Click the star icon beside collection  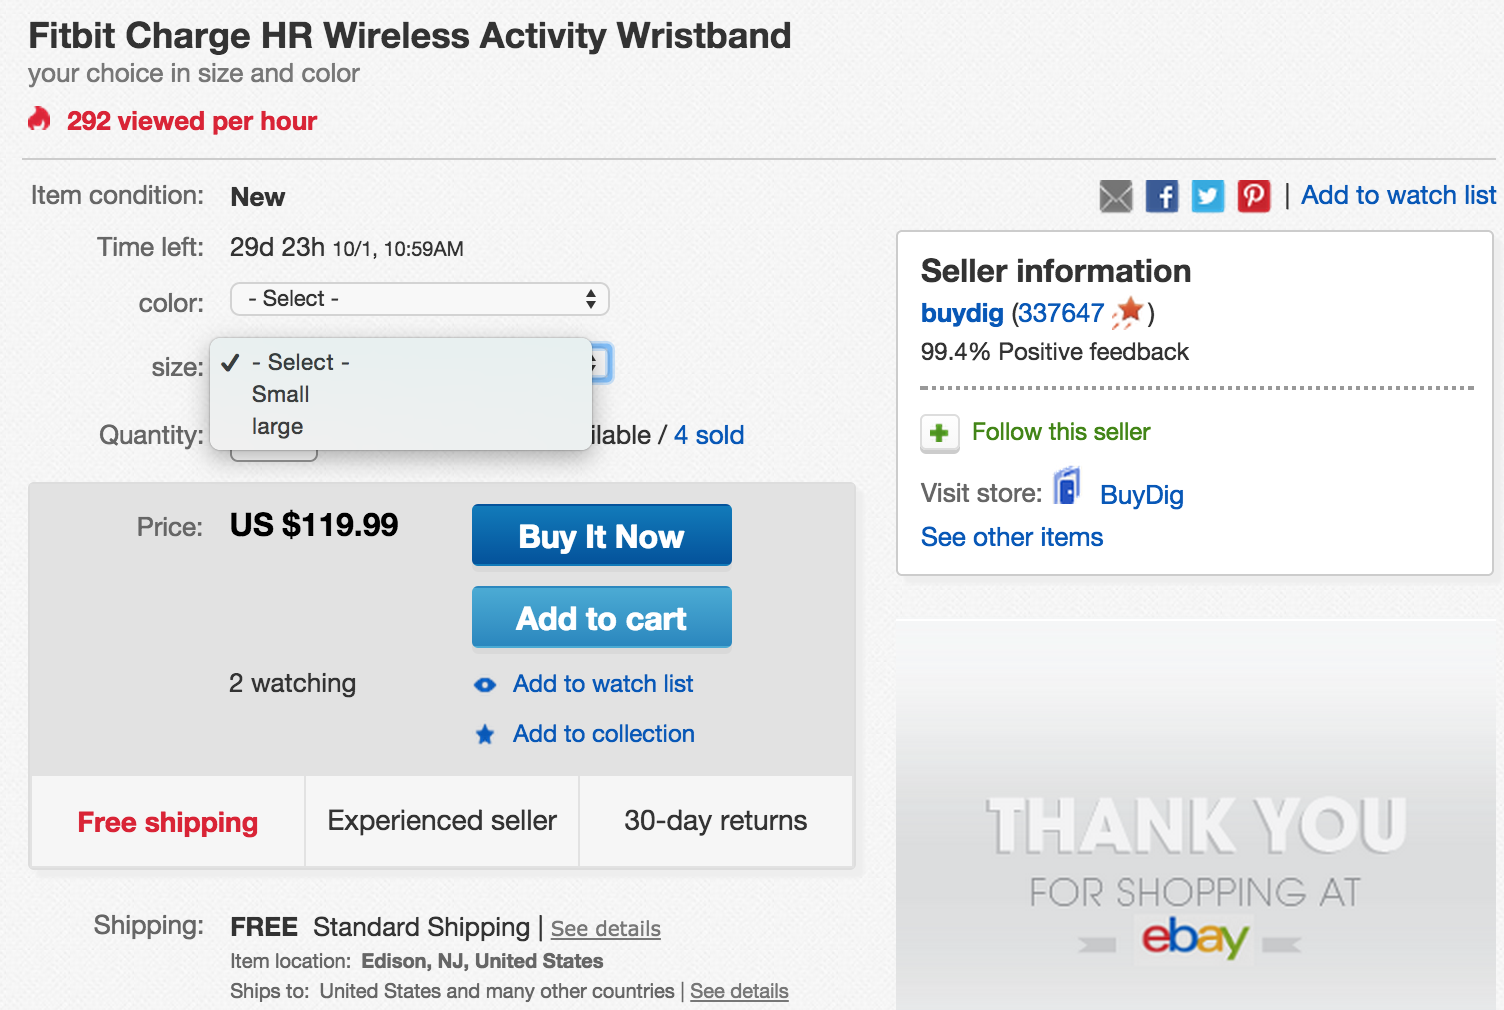pyautogui.click(x=485, y=735)
